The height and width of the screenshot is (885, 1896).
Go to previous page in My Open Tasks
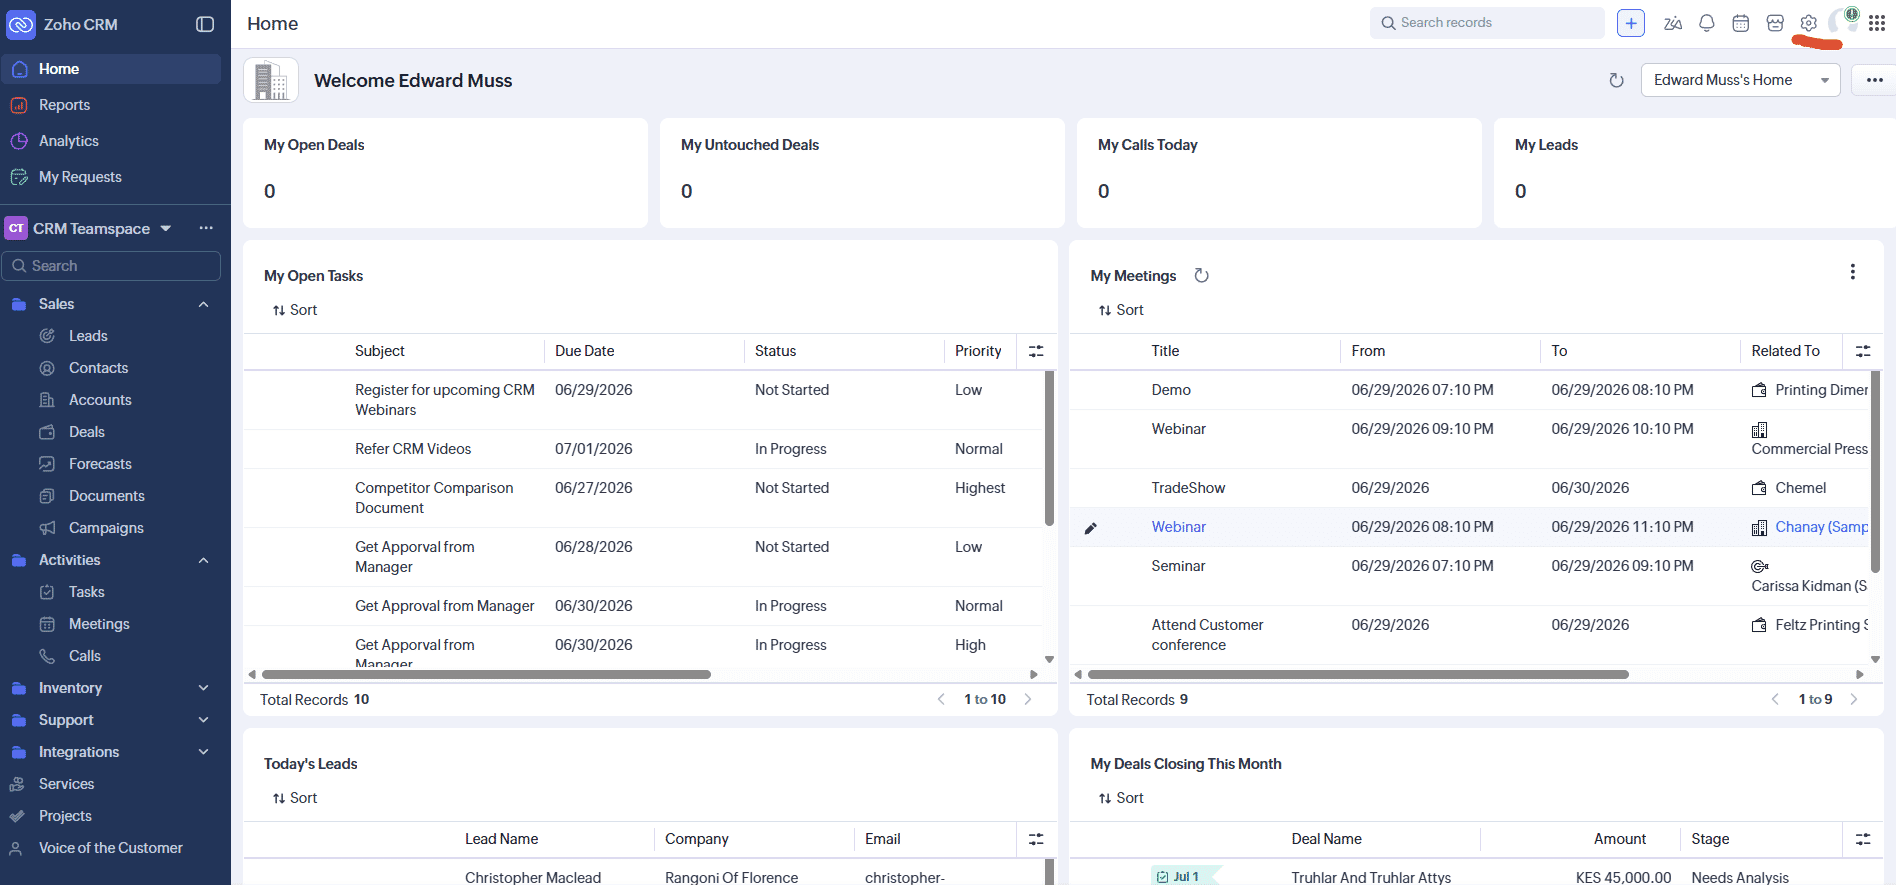coord(941,699)
